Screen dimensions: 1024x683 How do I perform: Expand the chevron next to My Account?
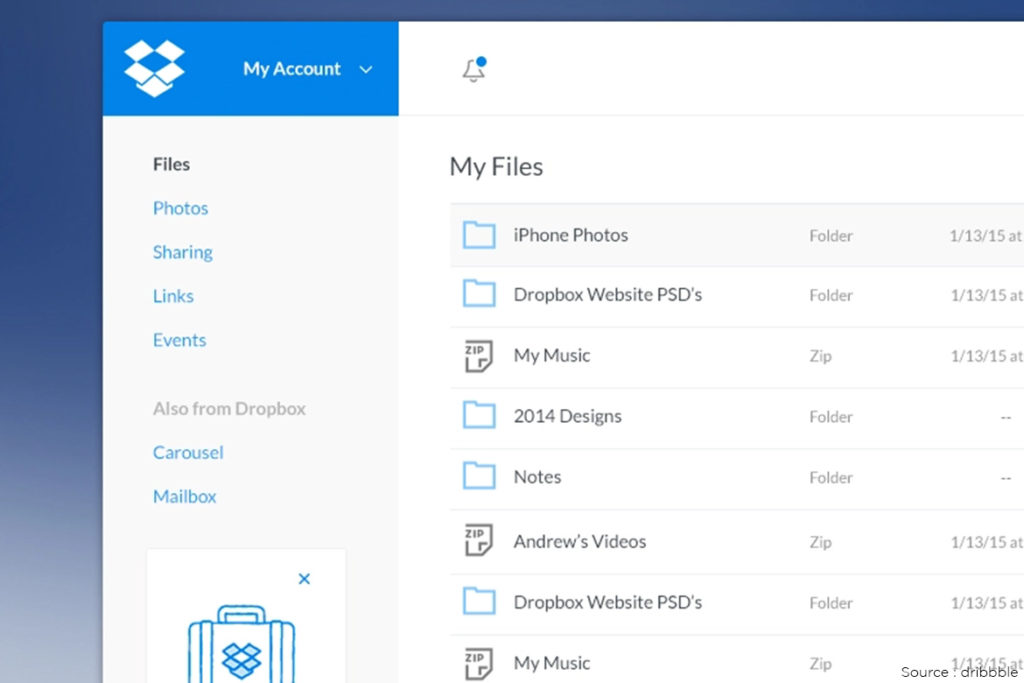point(366,69)
